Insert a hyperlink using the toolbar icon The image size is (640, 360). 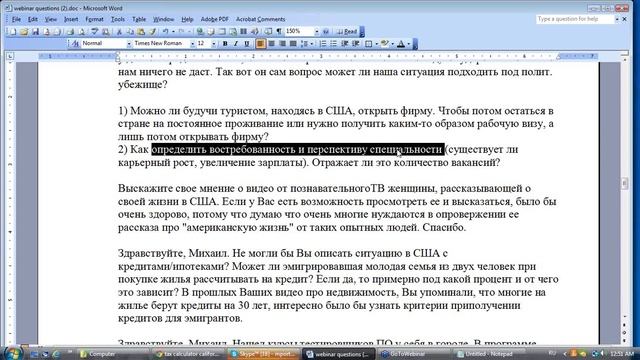pos(200,31)
